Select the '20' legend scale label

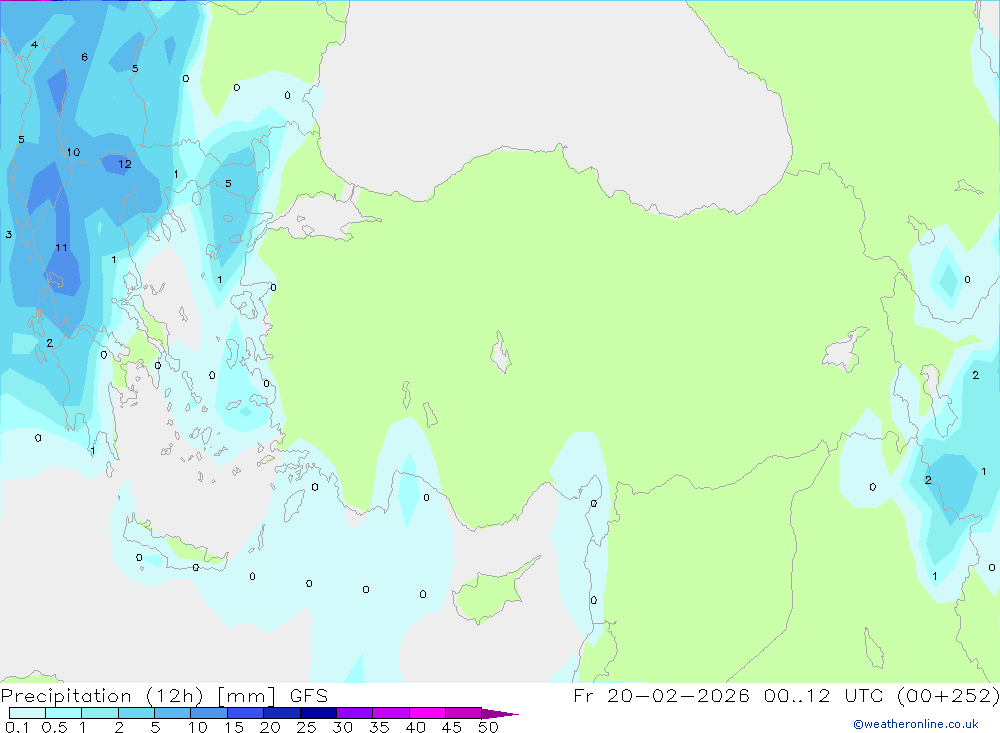[270, 727]
